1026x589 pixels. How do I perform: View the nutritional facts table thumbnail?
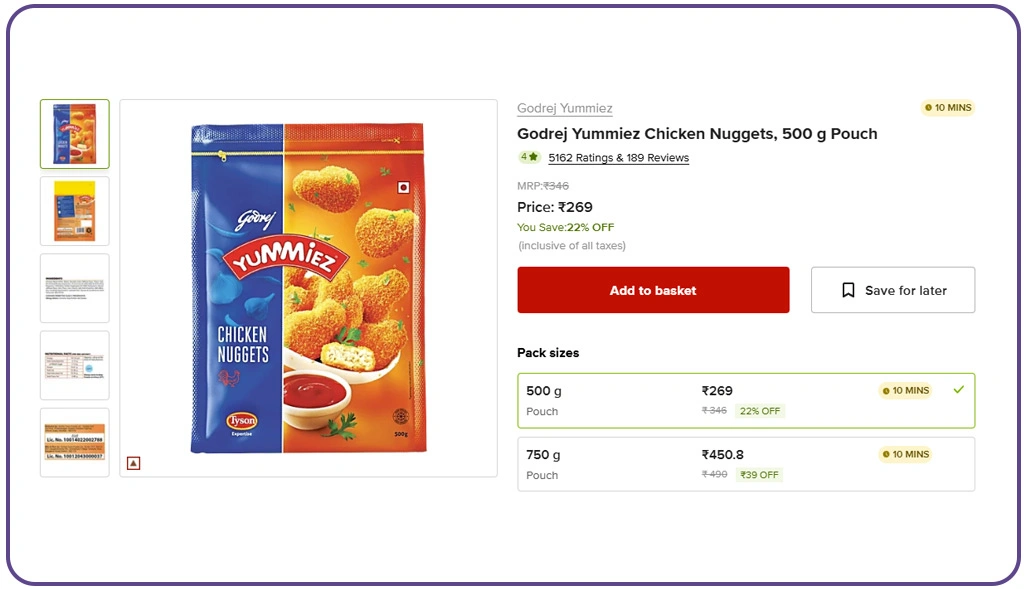click(75, 365)
